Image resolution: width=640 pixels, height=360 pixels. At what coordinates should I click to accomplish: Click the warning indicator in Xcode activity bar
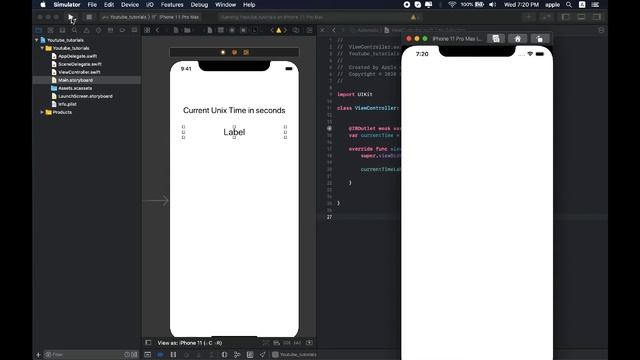click(x=414, y=17)
